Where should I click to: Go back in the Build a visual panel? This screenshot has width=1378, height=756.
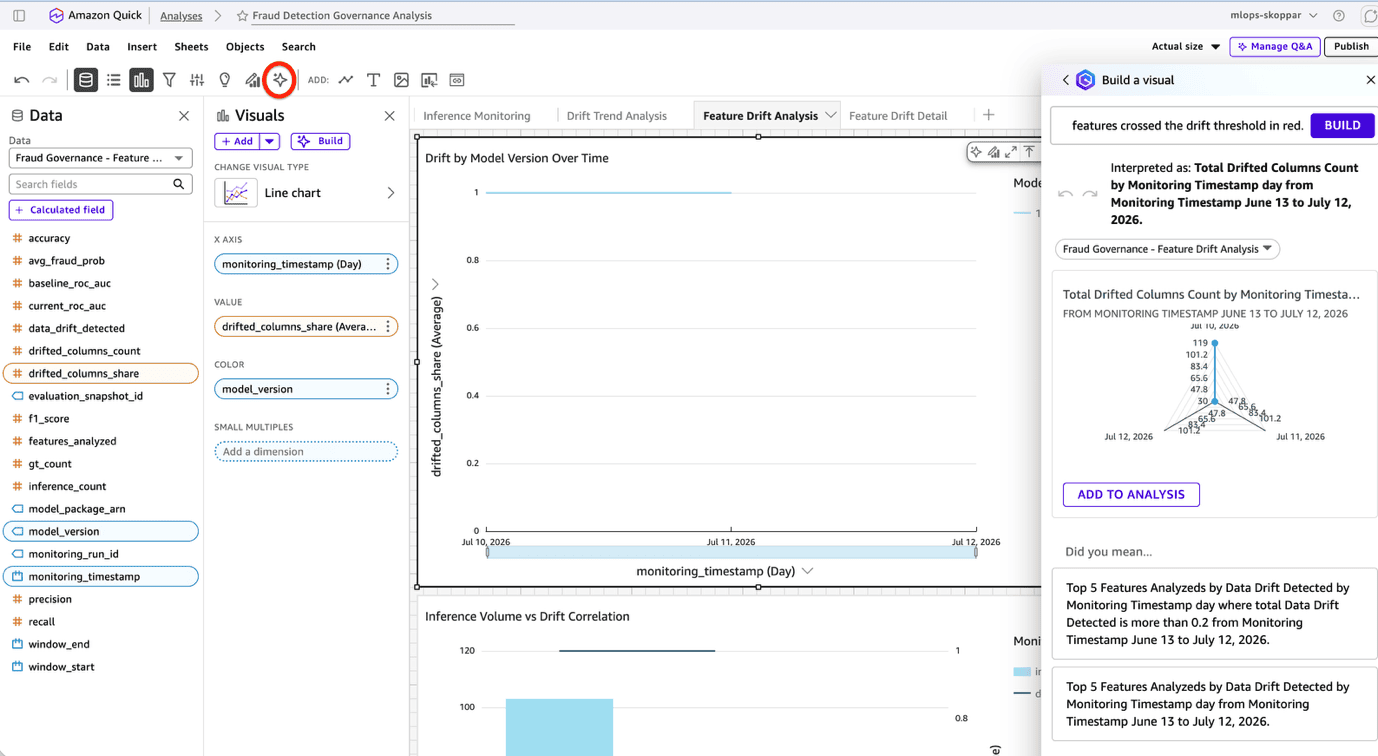click(1065, 80)
